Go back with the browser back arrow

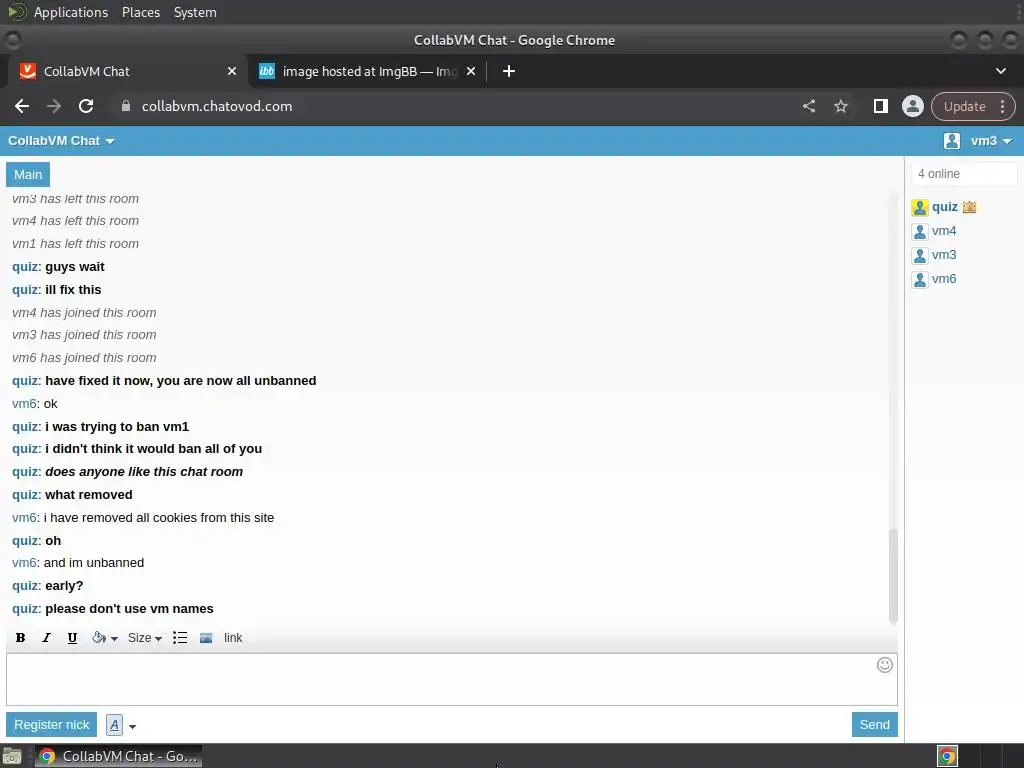[22, 106]
